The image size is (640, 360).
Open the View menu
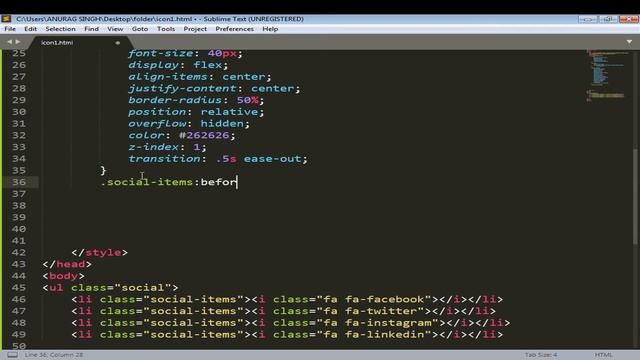(115, 29)
